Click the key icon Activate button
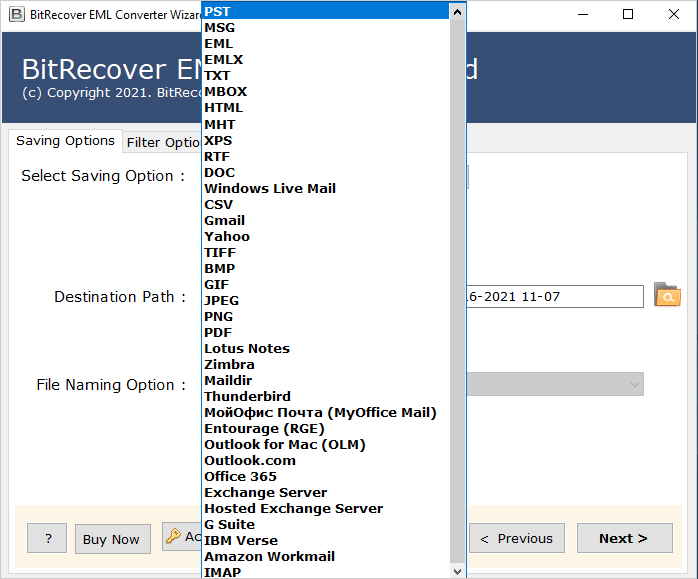Screen dimensions: 698x579 pos(182,537)
